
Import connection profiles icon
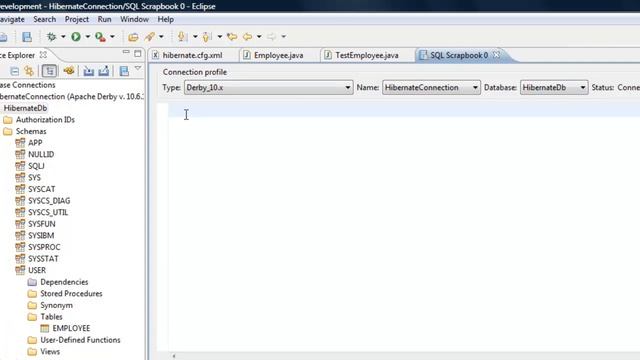[x=89, y=71]
